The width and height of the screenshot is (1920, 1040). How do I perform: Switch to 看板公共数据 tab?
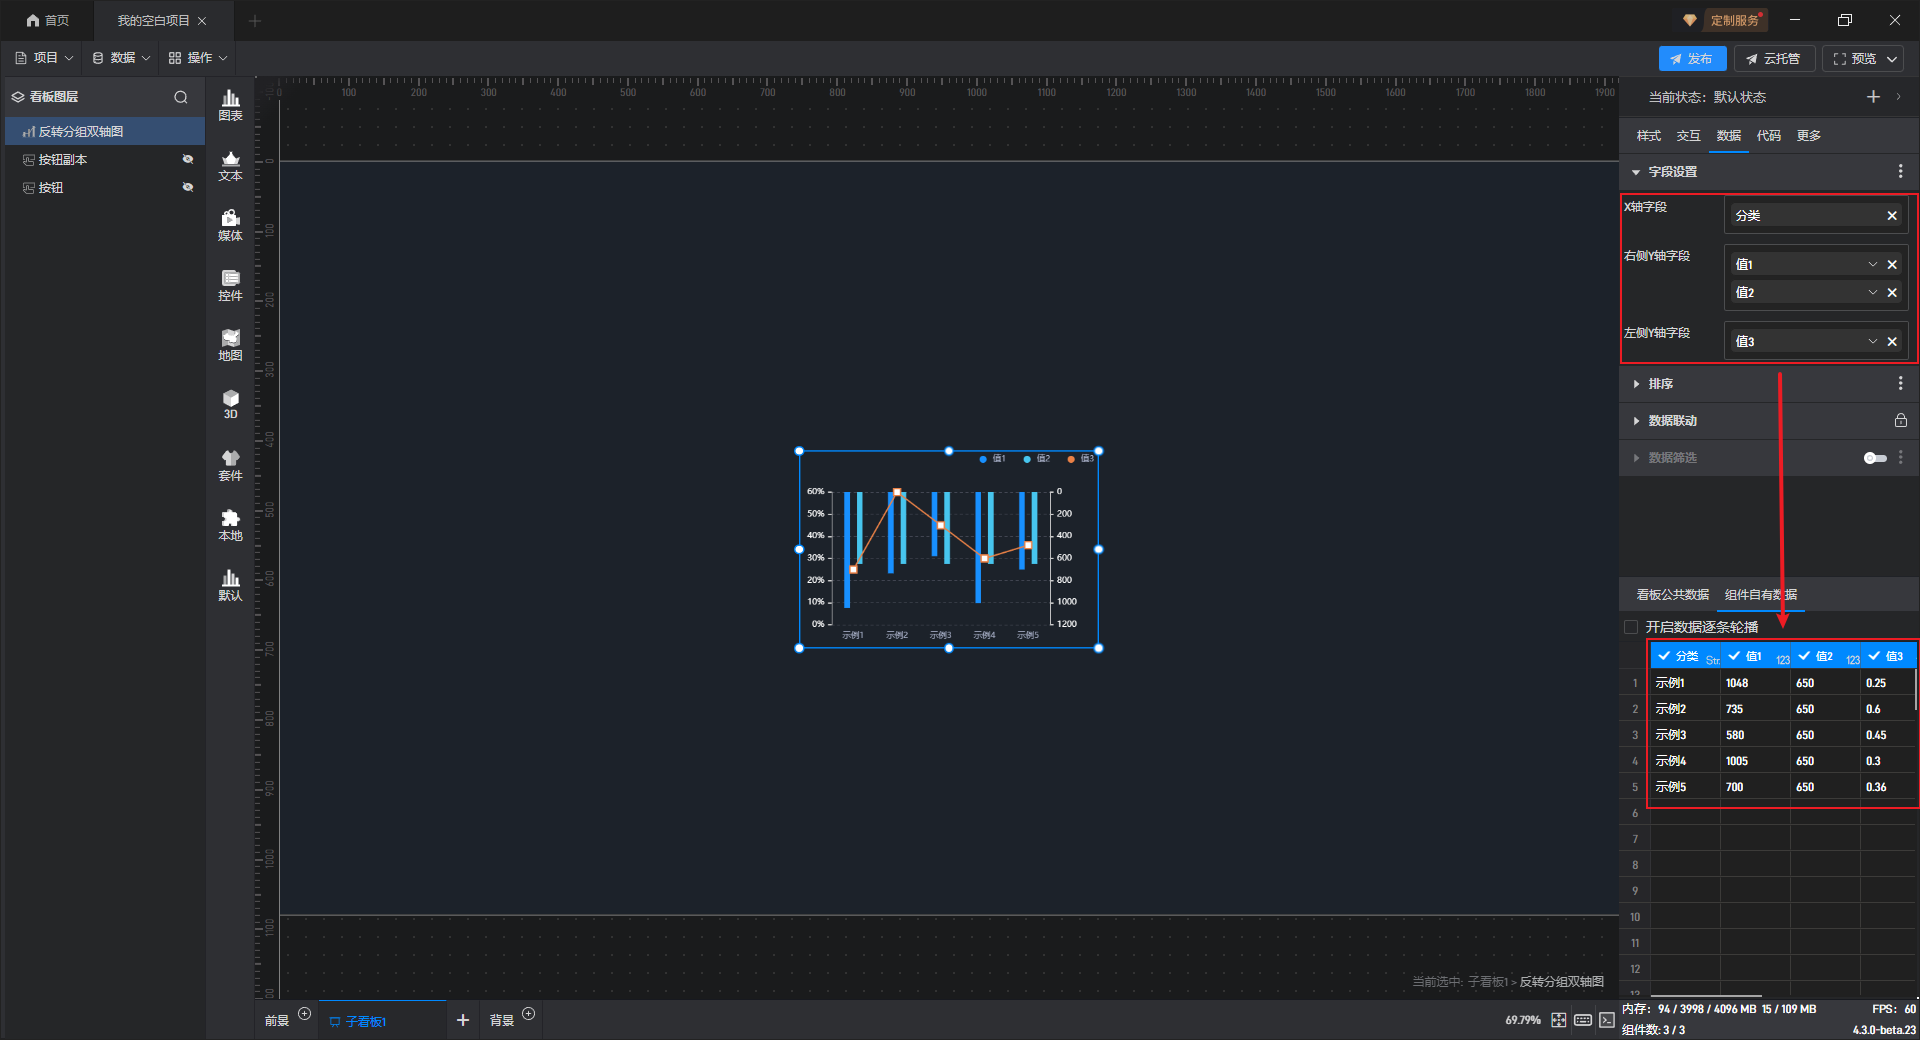tap(1672, 595)
